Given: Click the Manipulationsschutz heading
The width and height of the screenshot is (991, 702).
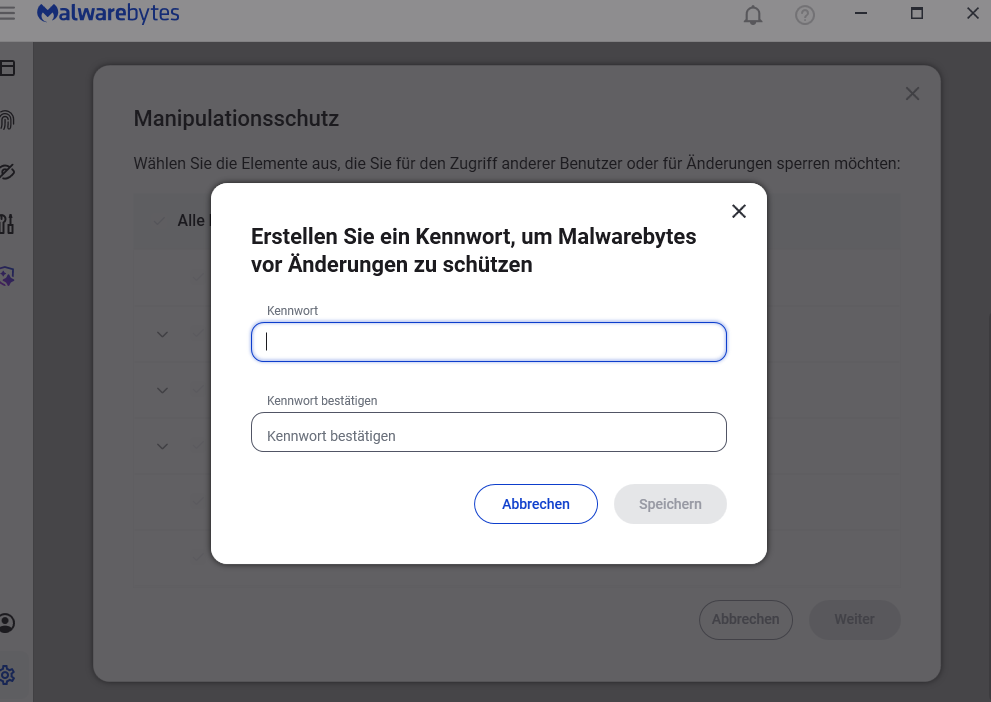Looking at the screenshot, I should pos(236,118).
